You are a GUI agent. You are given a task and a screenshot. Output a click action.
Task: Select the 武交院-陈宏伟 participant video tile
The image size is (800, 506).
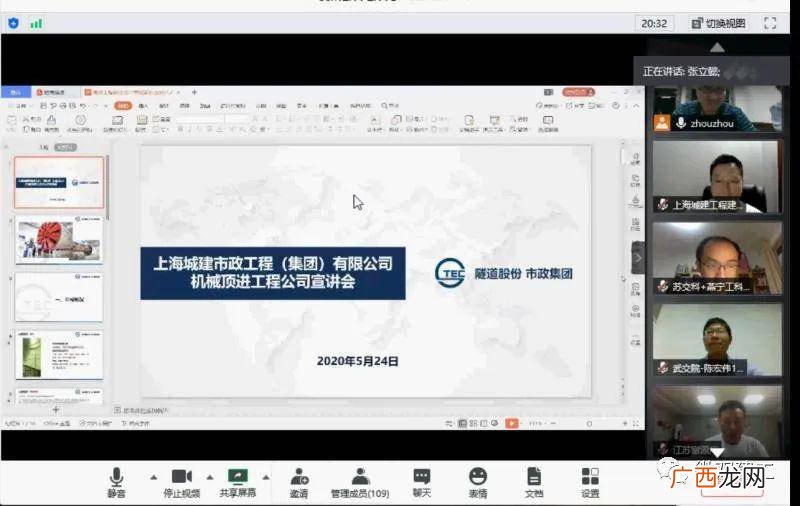pos(717,340)
